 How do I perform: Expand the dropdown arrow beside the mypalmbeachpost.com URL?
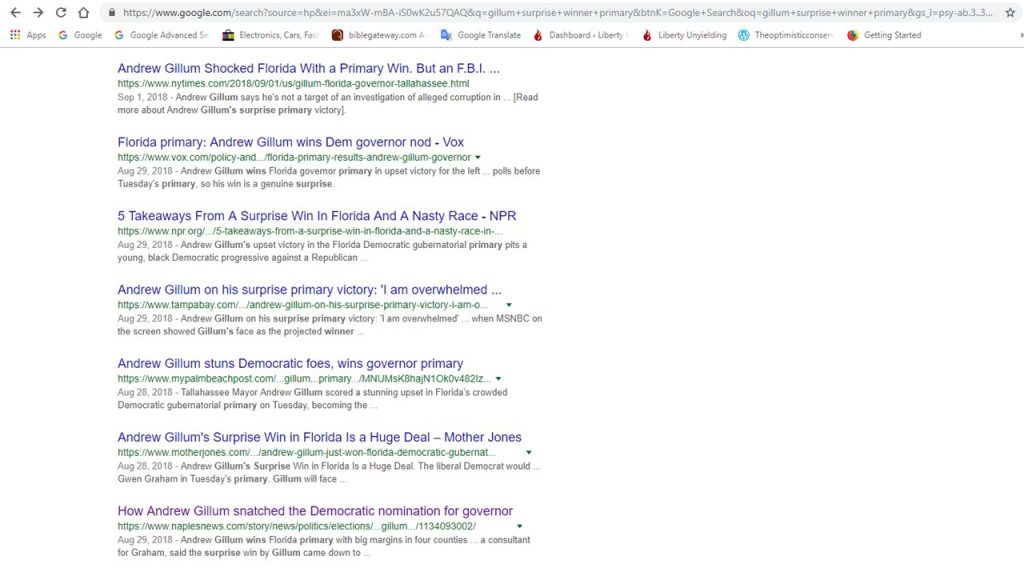coord(498,379)
